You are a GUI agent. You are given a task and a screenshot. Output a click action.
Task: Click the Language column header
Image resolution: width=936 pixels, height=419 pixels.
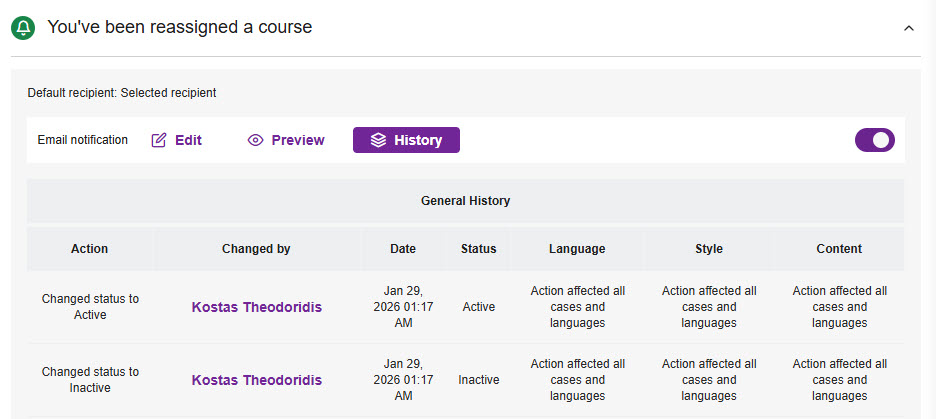pyautogui.click(x=577, y=249)
